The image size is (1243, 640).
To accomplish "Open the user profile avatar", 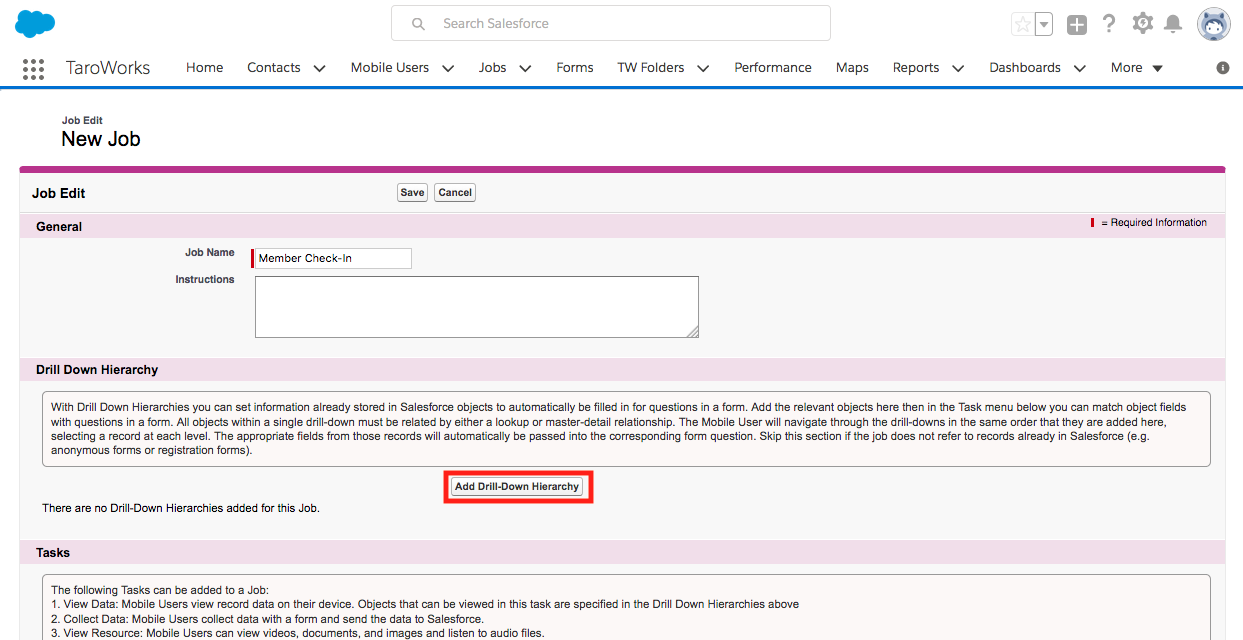I will coord(1213,24).
